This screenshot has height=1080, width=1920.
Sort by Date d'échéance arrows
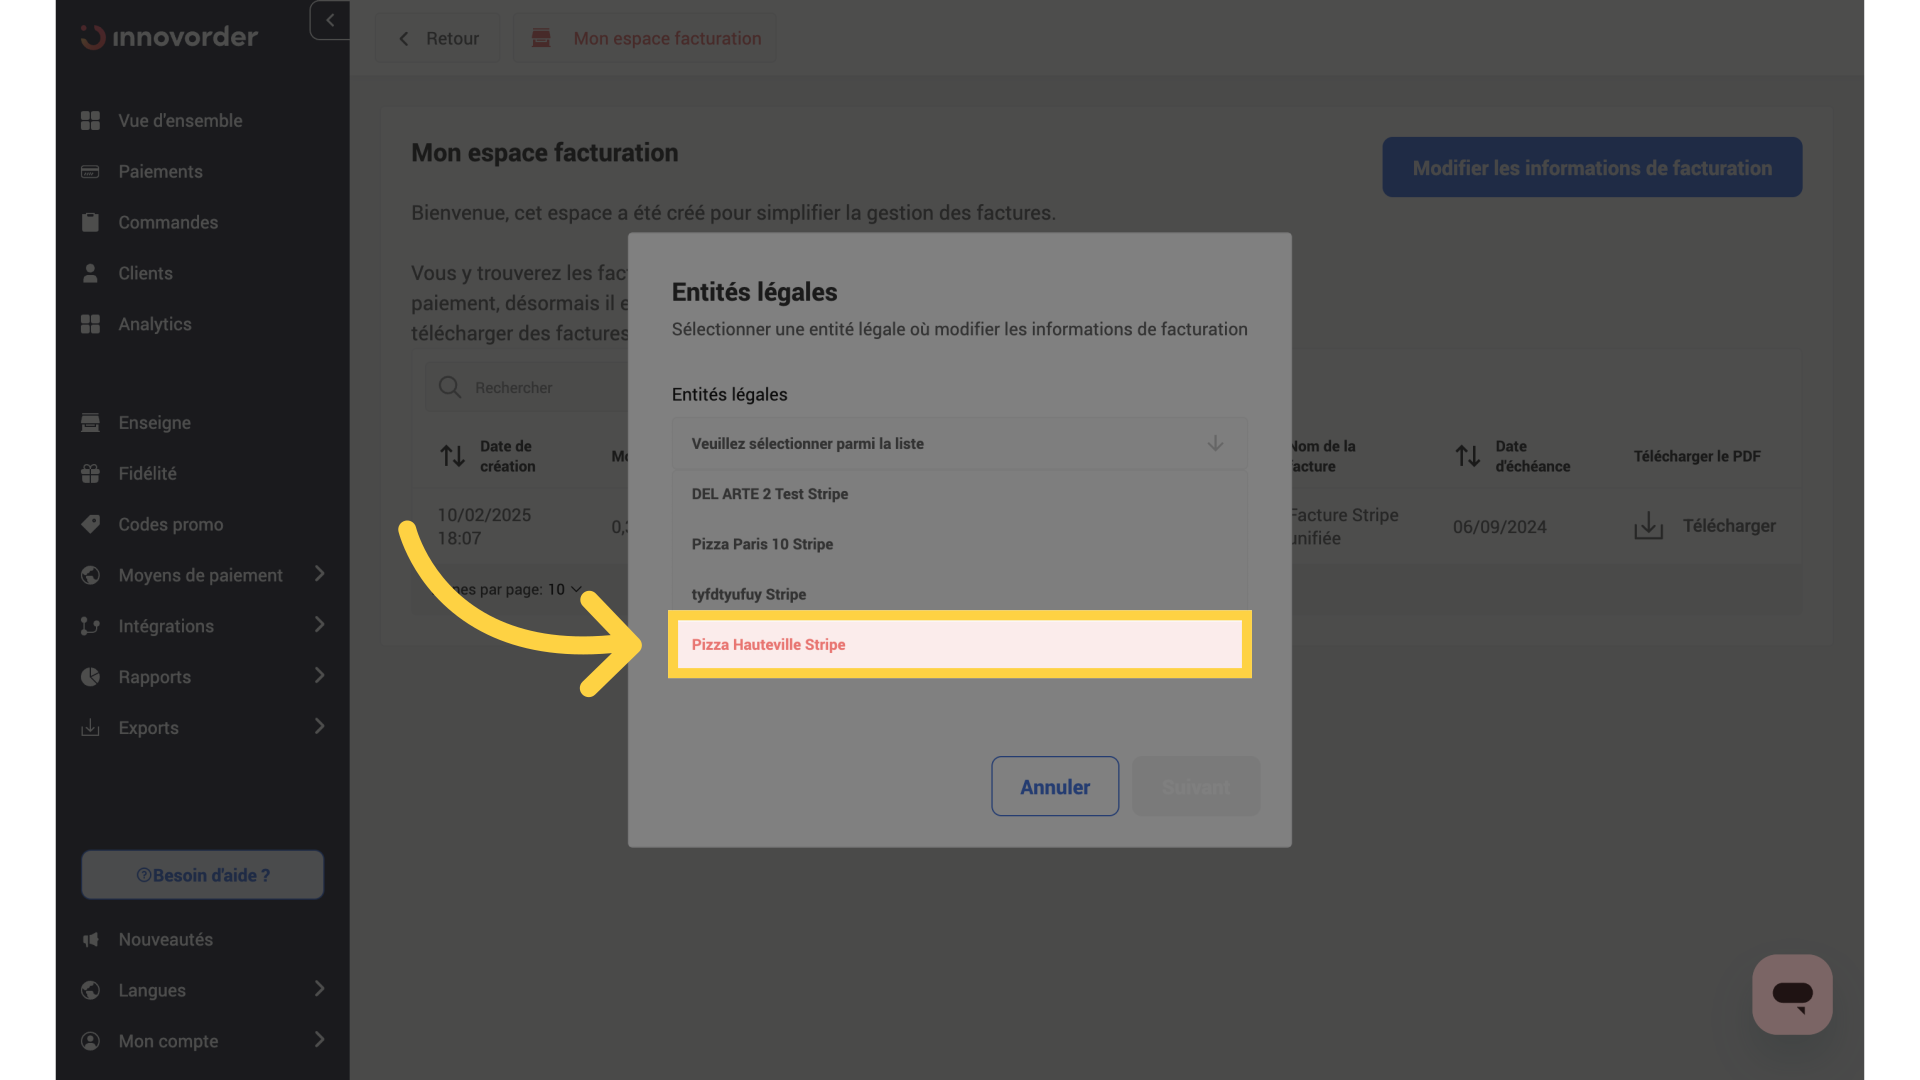tap(1468, 456)
